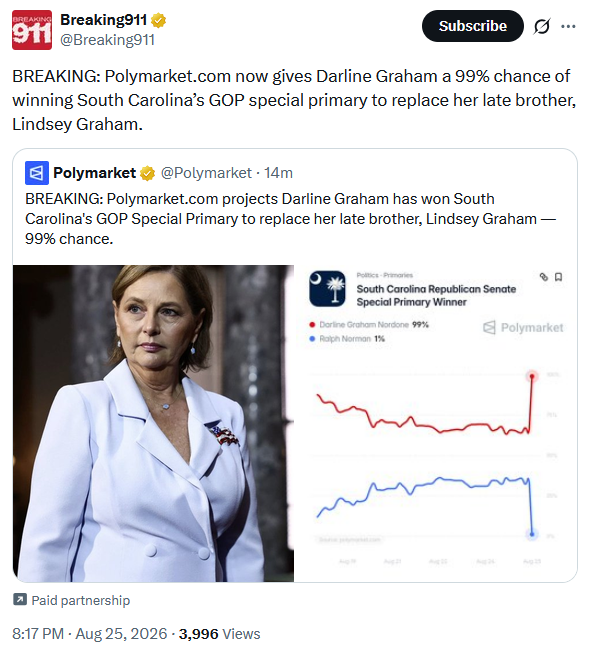Open the Grok explain post icon
This screenshot has height=651, width=592.
tap(542, 26)
